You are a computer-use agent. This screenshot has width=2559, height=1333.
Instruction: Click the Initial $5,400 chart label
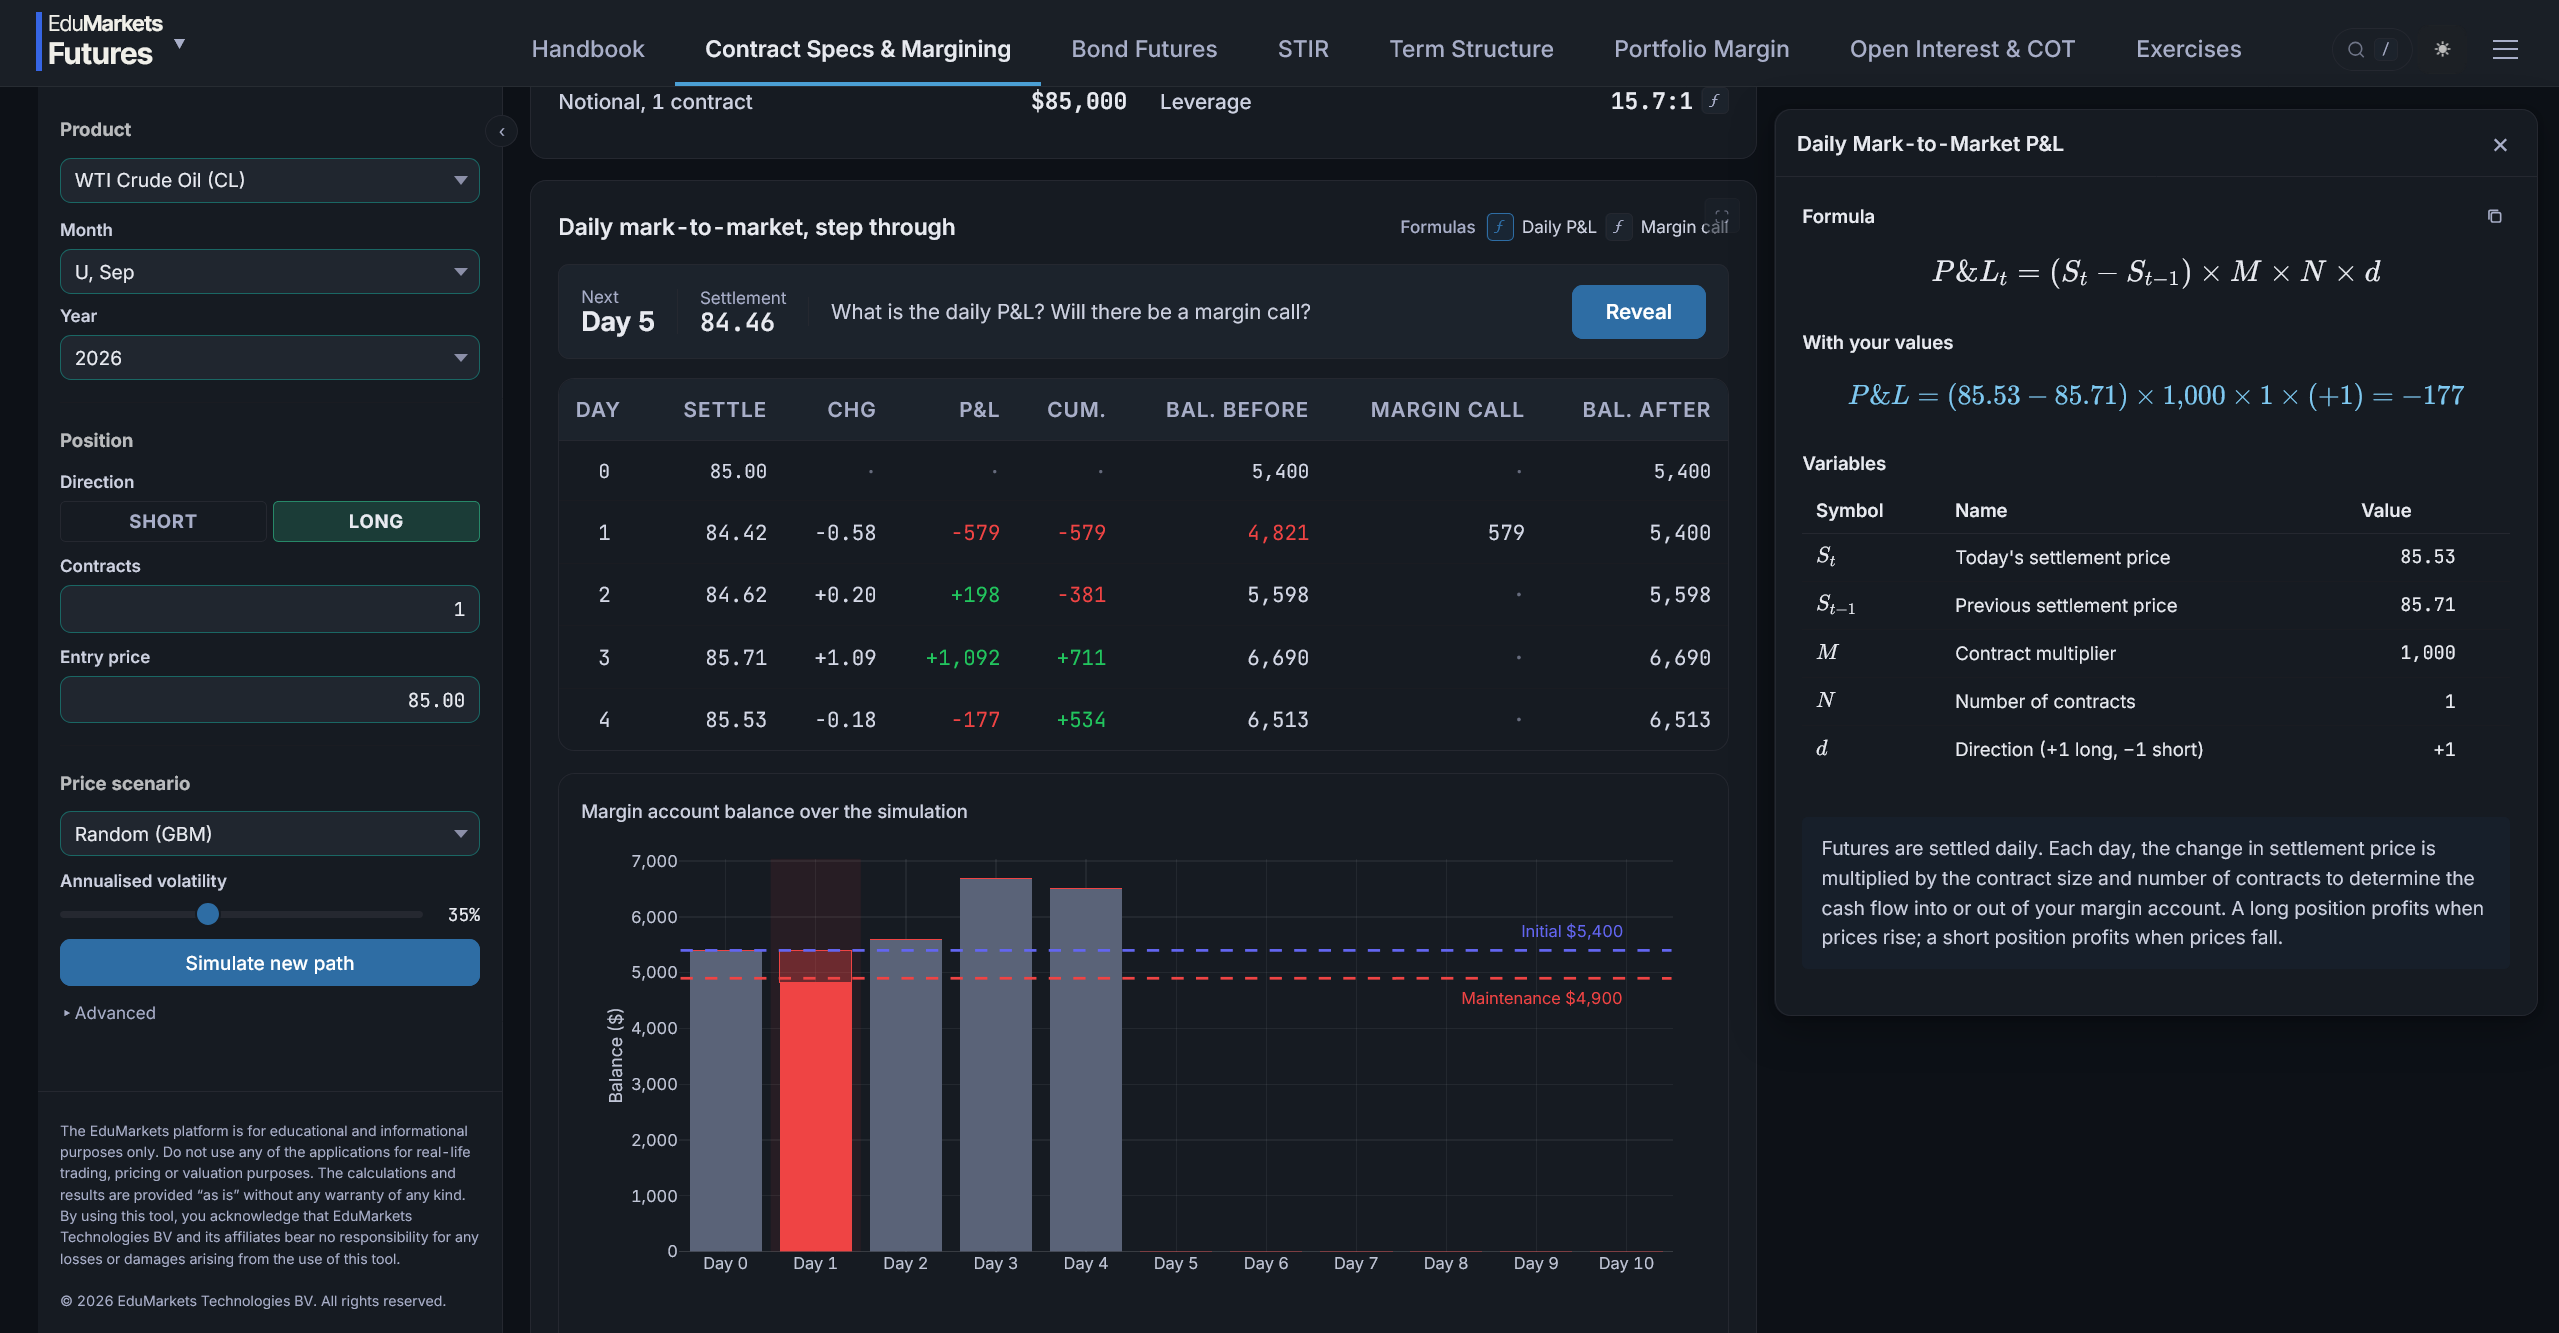(x=1571, y=931)
